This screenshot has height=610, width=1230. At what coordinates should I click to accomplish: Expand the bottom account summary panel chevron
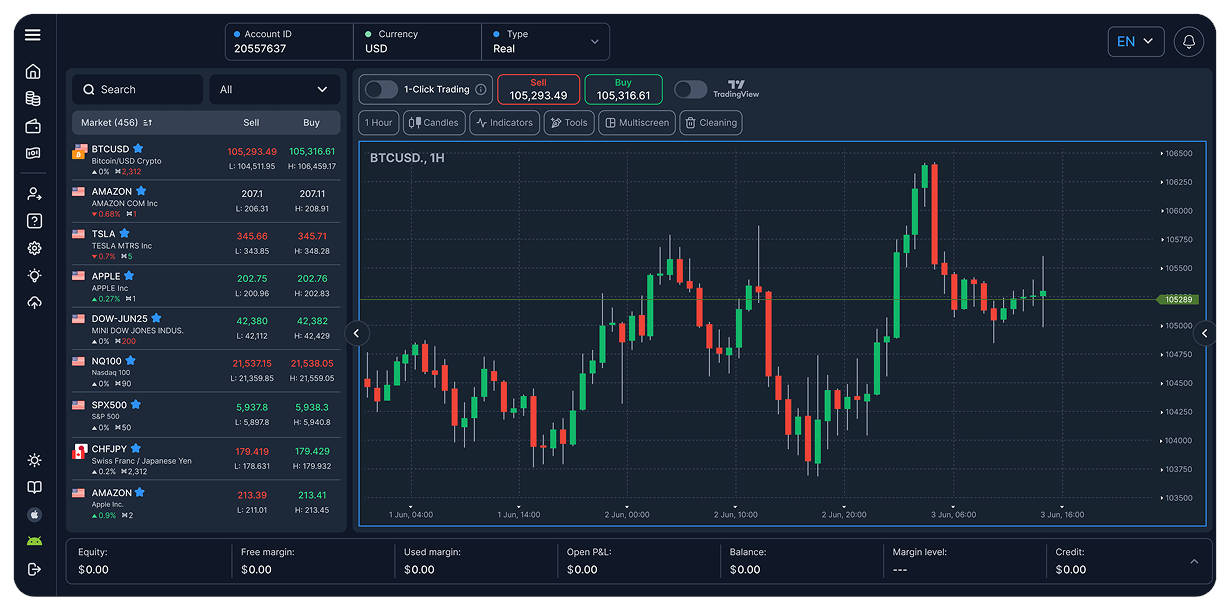tap(1193, 561)
